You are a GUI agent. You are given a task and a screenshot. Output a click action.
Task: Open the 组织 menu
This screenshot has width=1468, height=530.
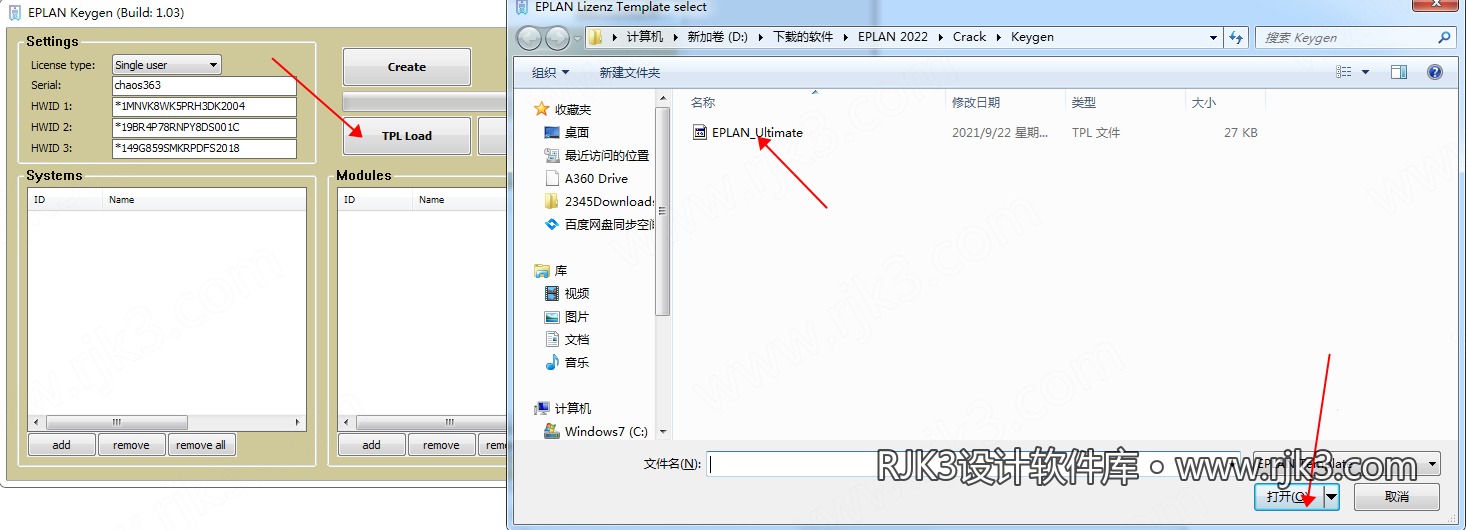[550, 72]
